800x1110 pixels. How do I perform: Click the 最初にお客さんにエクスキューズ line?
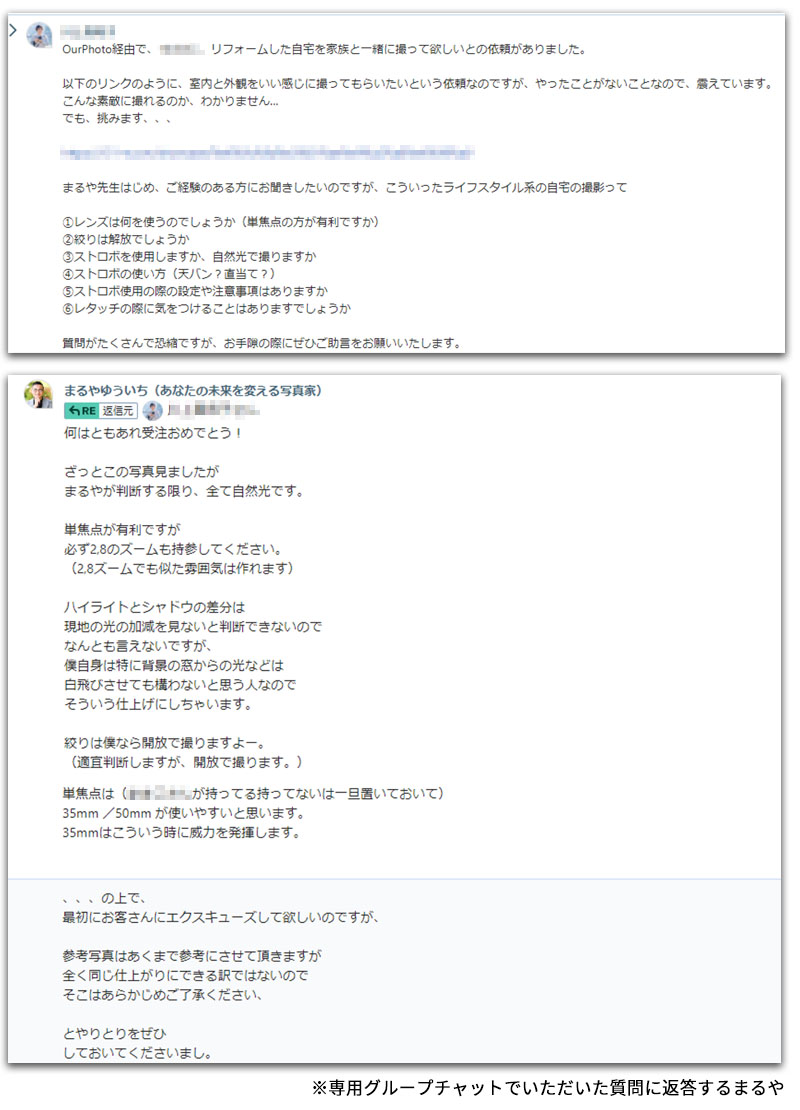[x=220, y=916]
